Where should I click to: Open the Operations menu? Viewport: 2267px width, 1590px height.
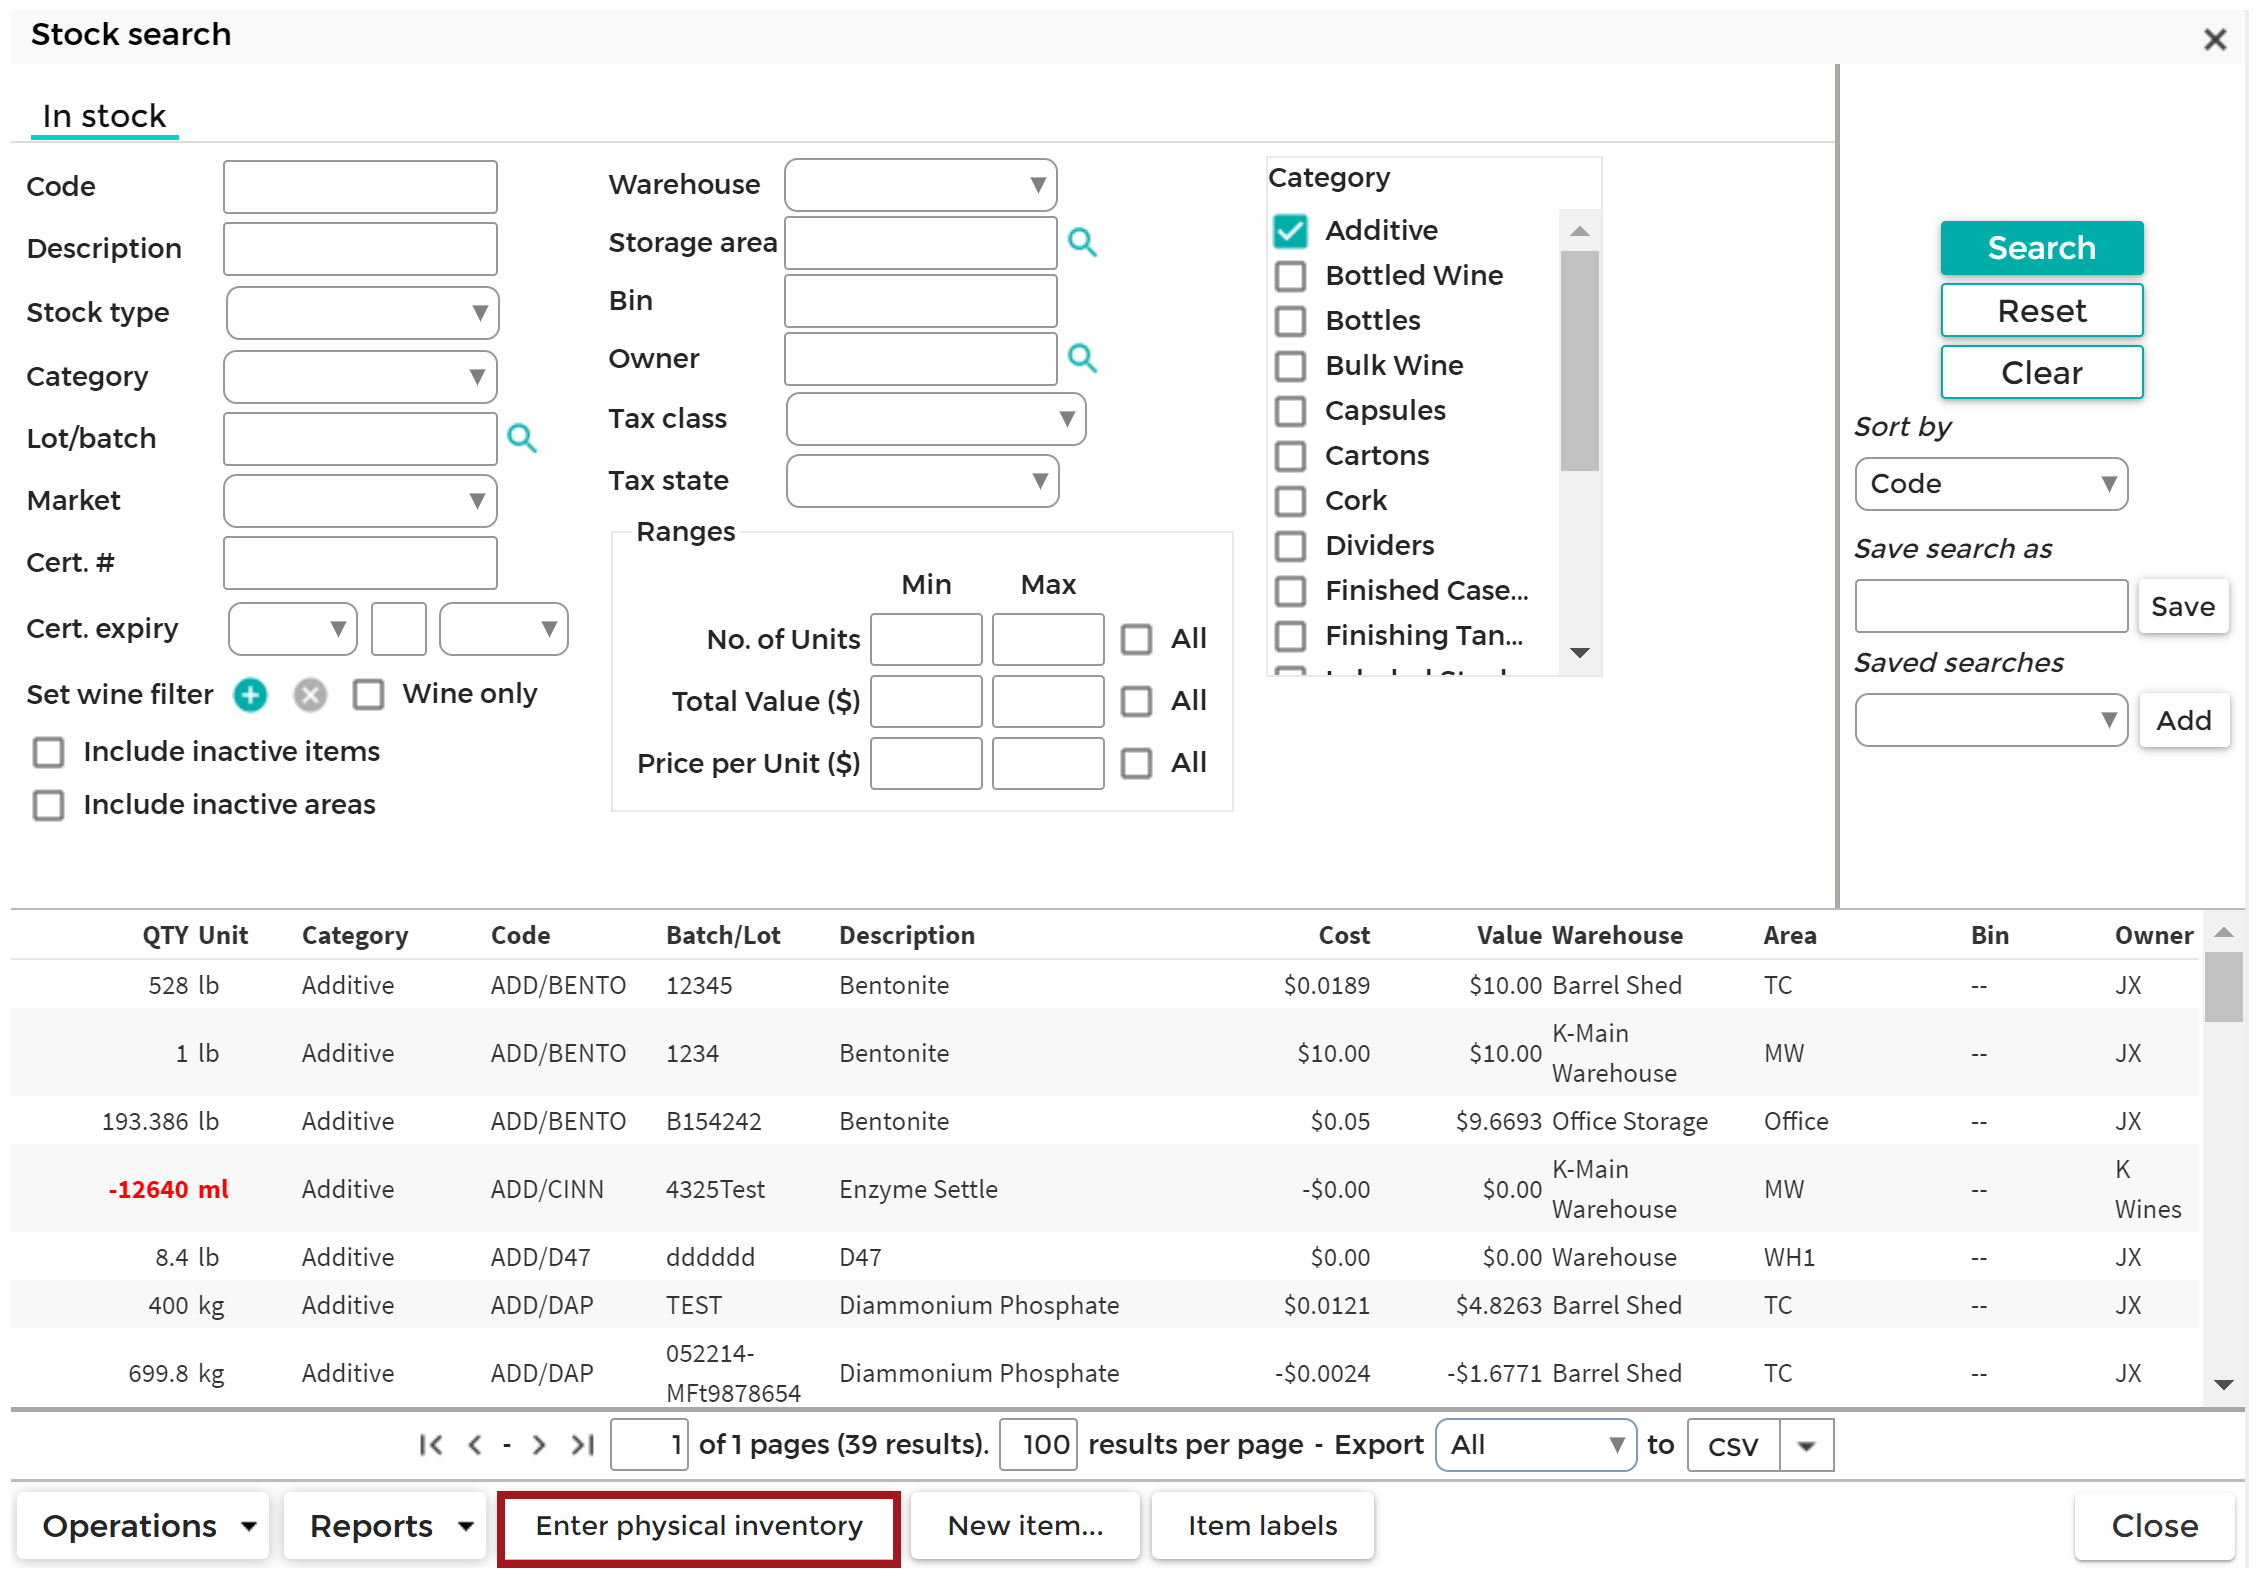coord(143,1526)
